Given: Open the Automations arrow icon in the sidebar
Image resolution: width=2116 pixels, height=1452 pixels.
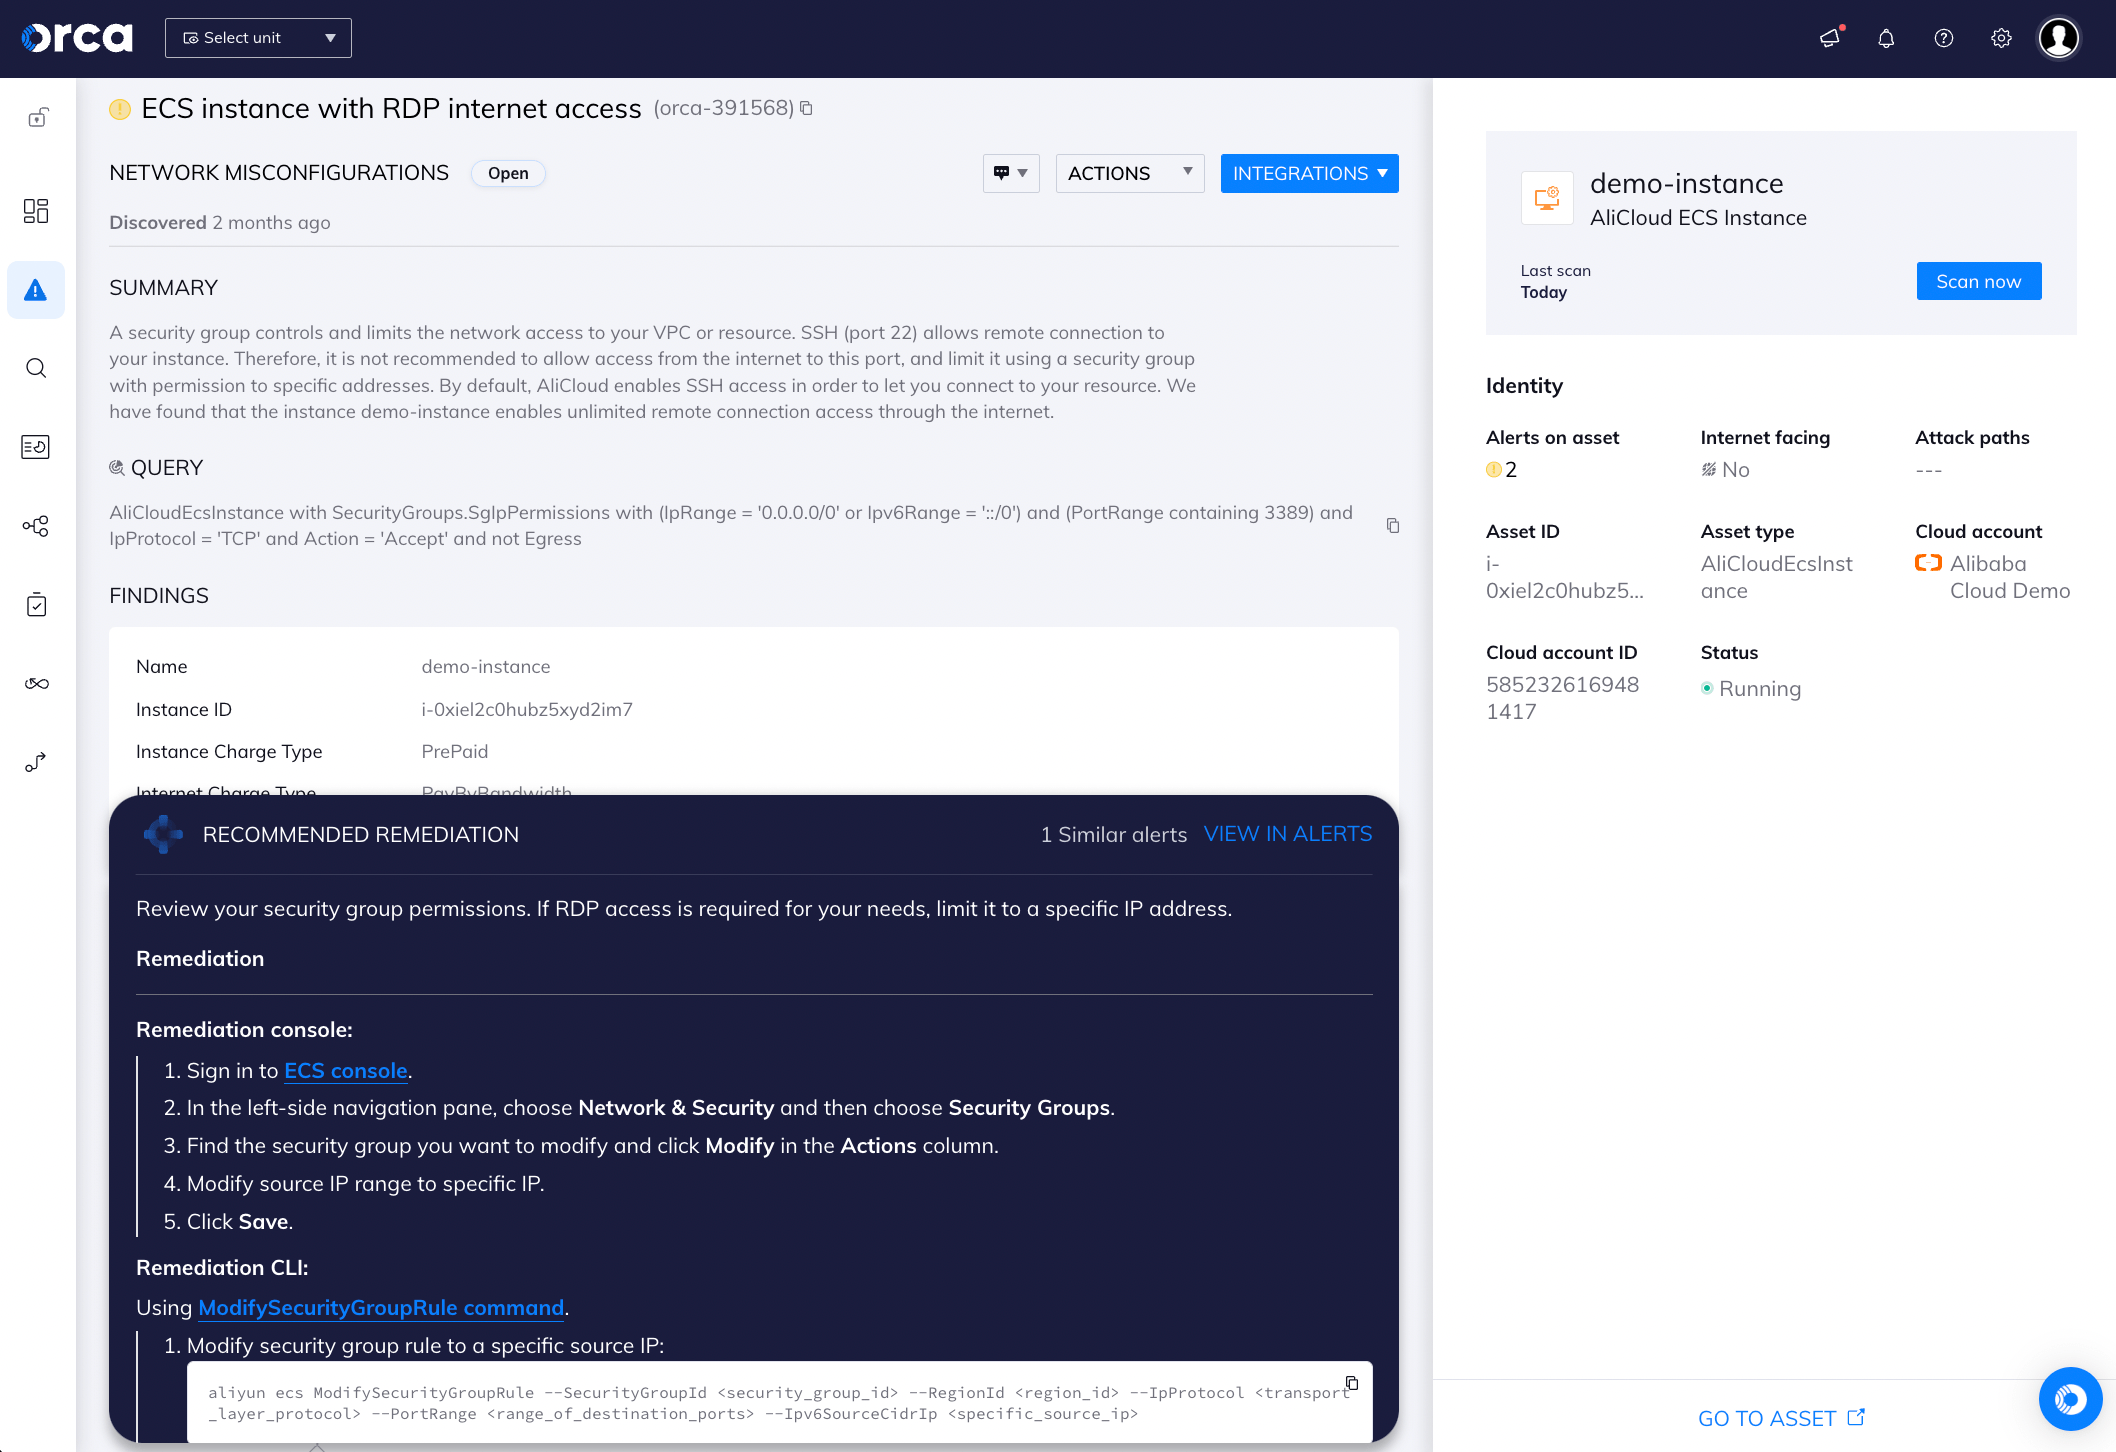Looking at the screenshot, I should tap(36, 762).
